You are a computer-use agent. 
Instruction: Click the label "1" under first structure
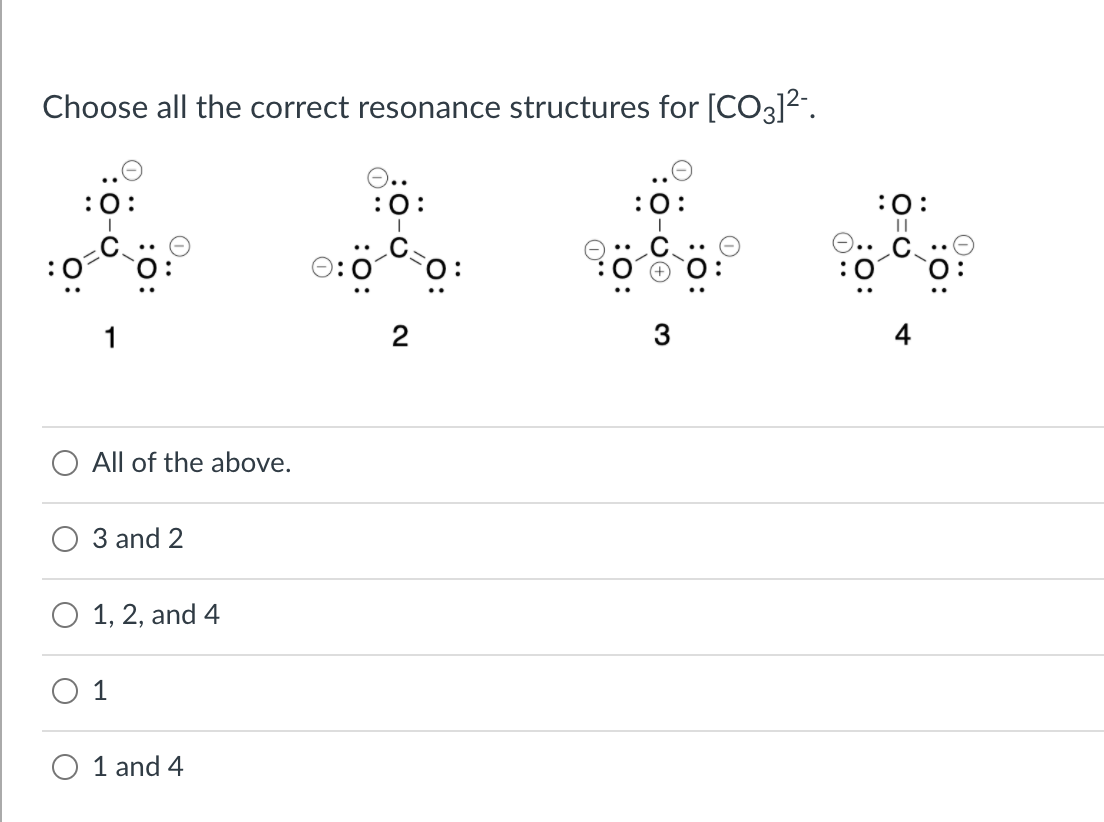coord(110,338)
